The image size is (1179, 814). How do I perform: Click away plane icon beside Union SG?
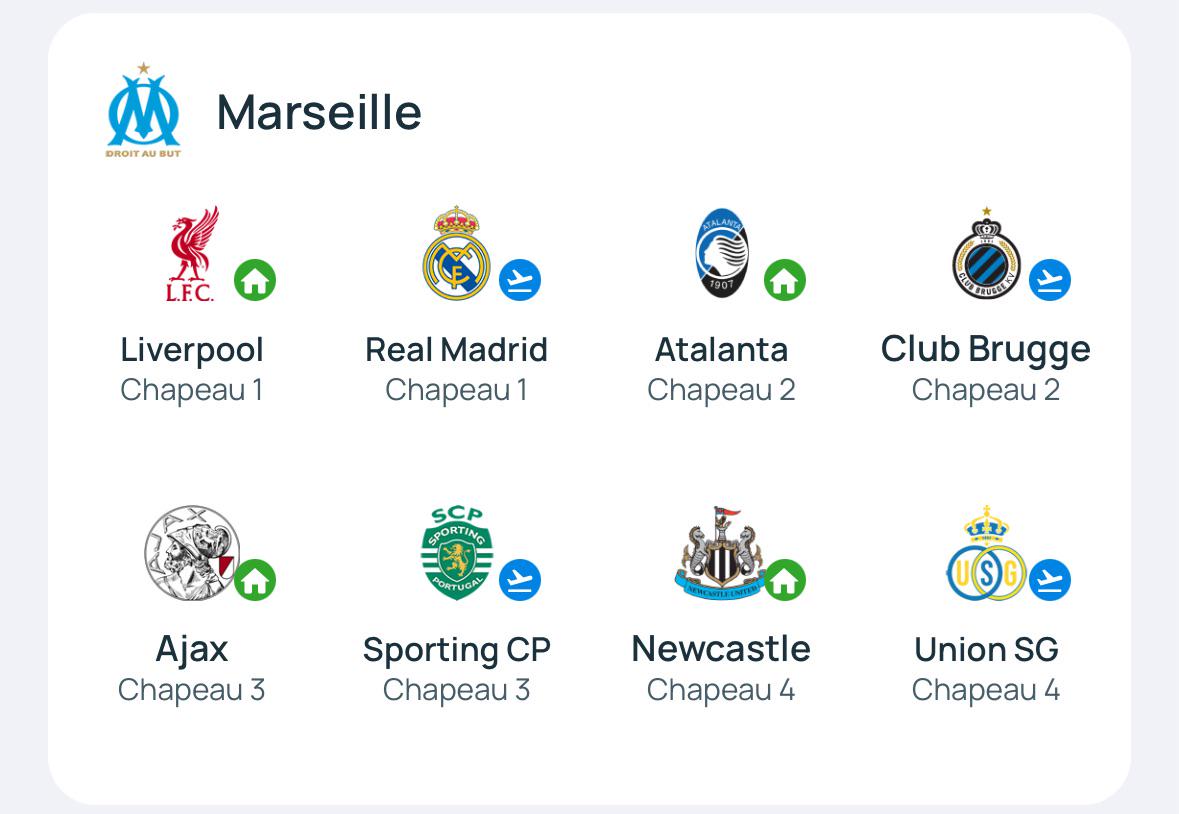[x=1050, y=579]
